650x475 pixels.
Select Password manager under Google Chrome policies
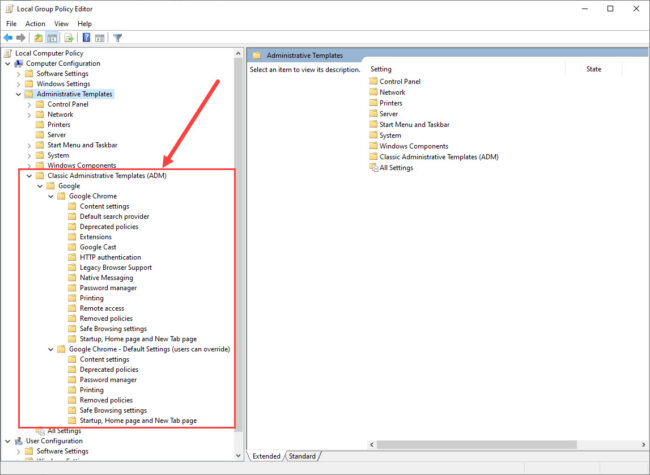pos(108,288)
